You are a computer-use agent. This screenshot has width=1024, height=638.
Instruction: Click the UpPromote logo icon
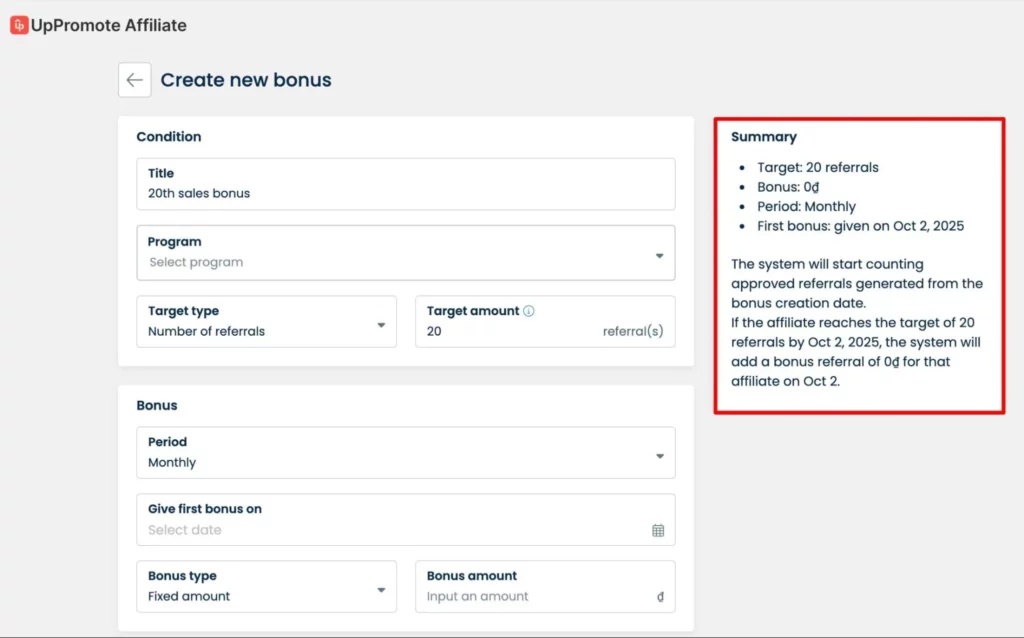[x=19, y=25]
